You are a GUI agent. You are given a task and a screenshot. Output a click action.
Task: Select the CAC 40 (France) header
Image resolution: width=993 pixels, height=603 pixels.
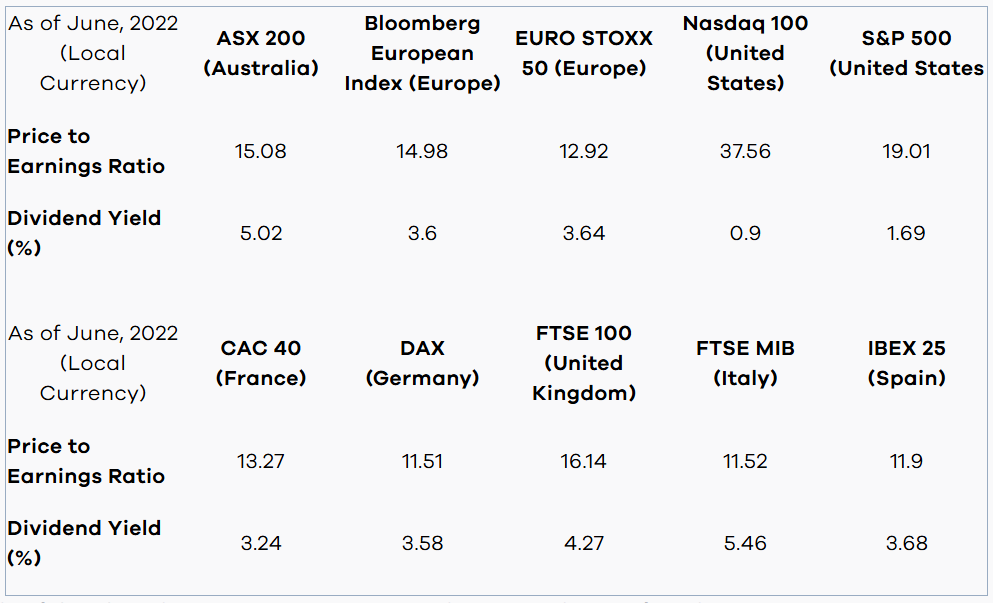(x=261, y=363)
